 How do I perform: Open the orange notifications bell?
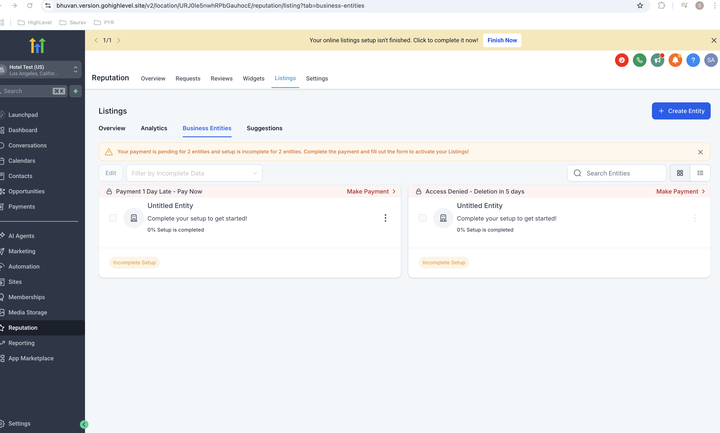(675, 61)
